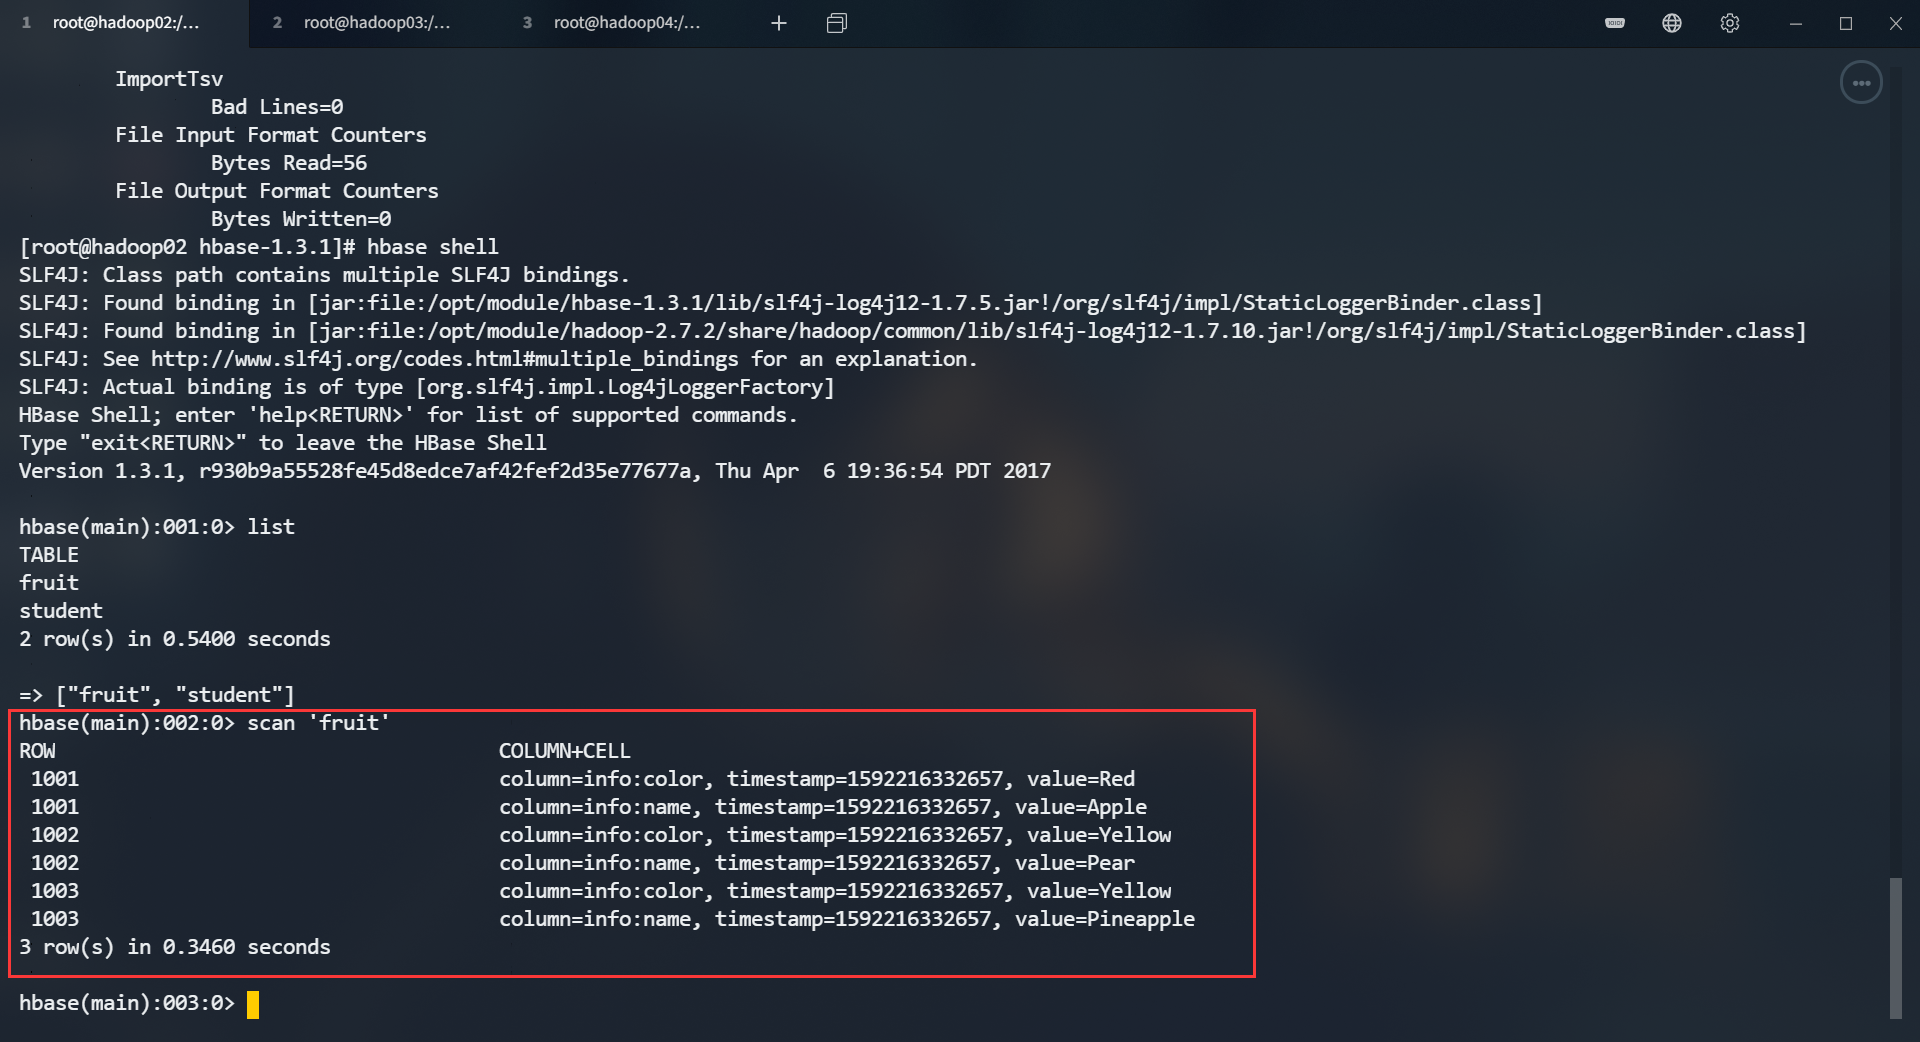Click the slf4j.org multiple_bindings URL

pyautogui.click(x=444, y=359)
